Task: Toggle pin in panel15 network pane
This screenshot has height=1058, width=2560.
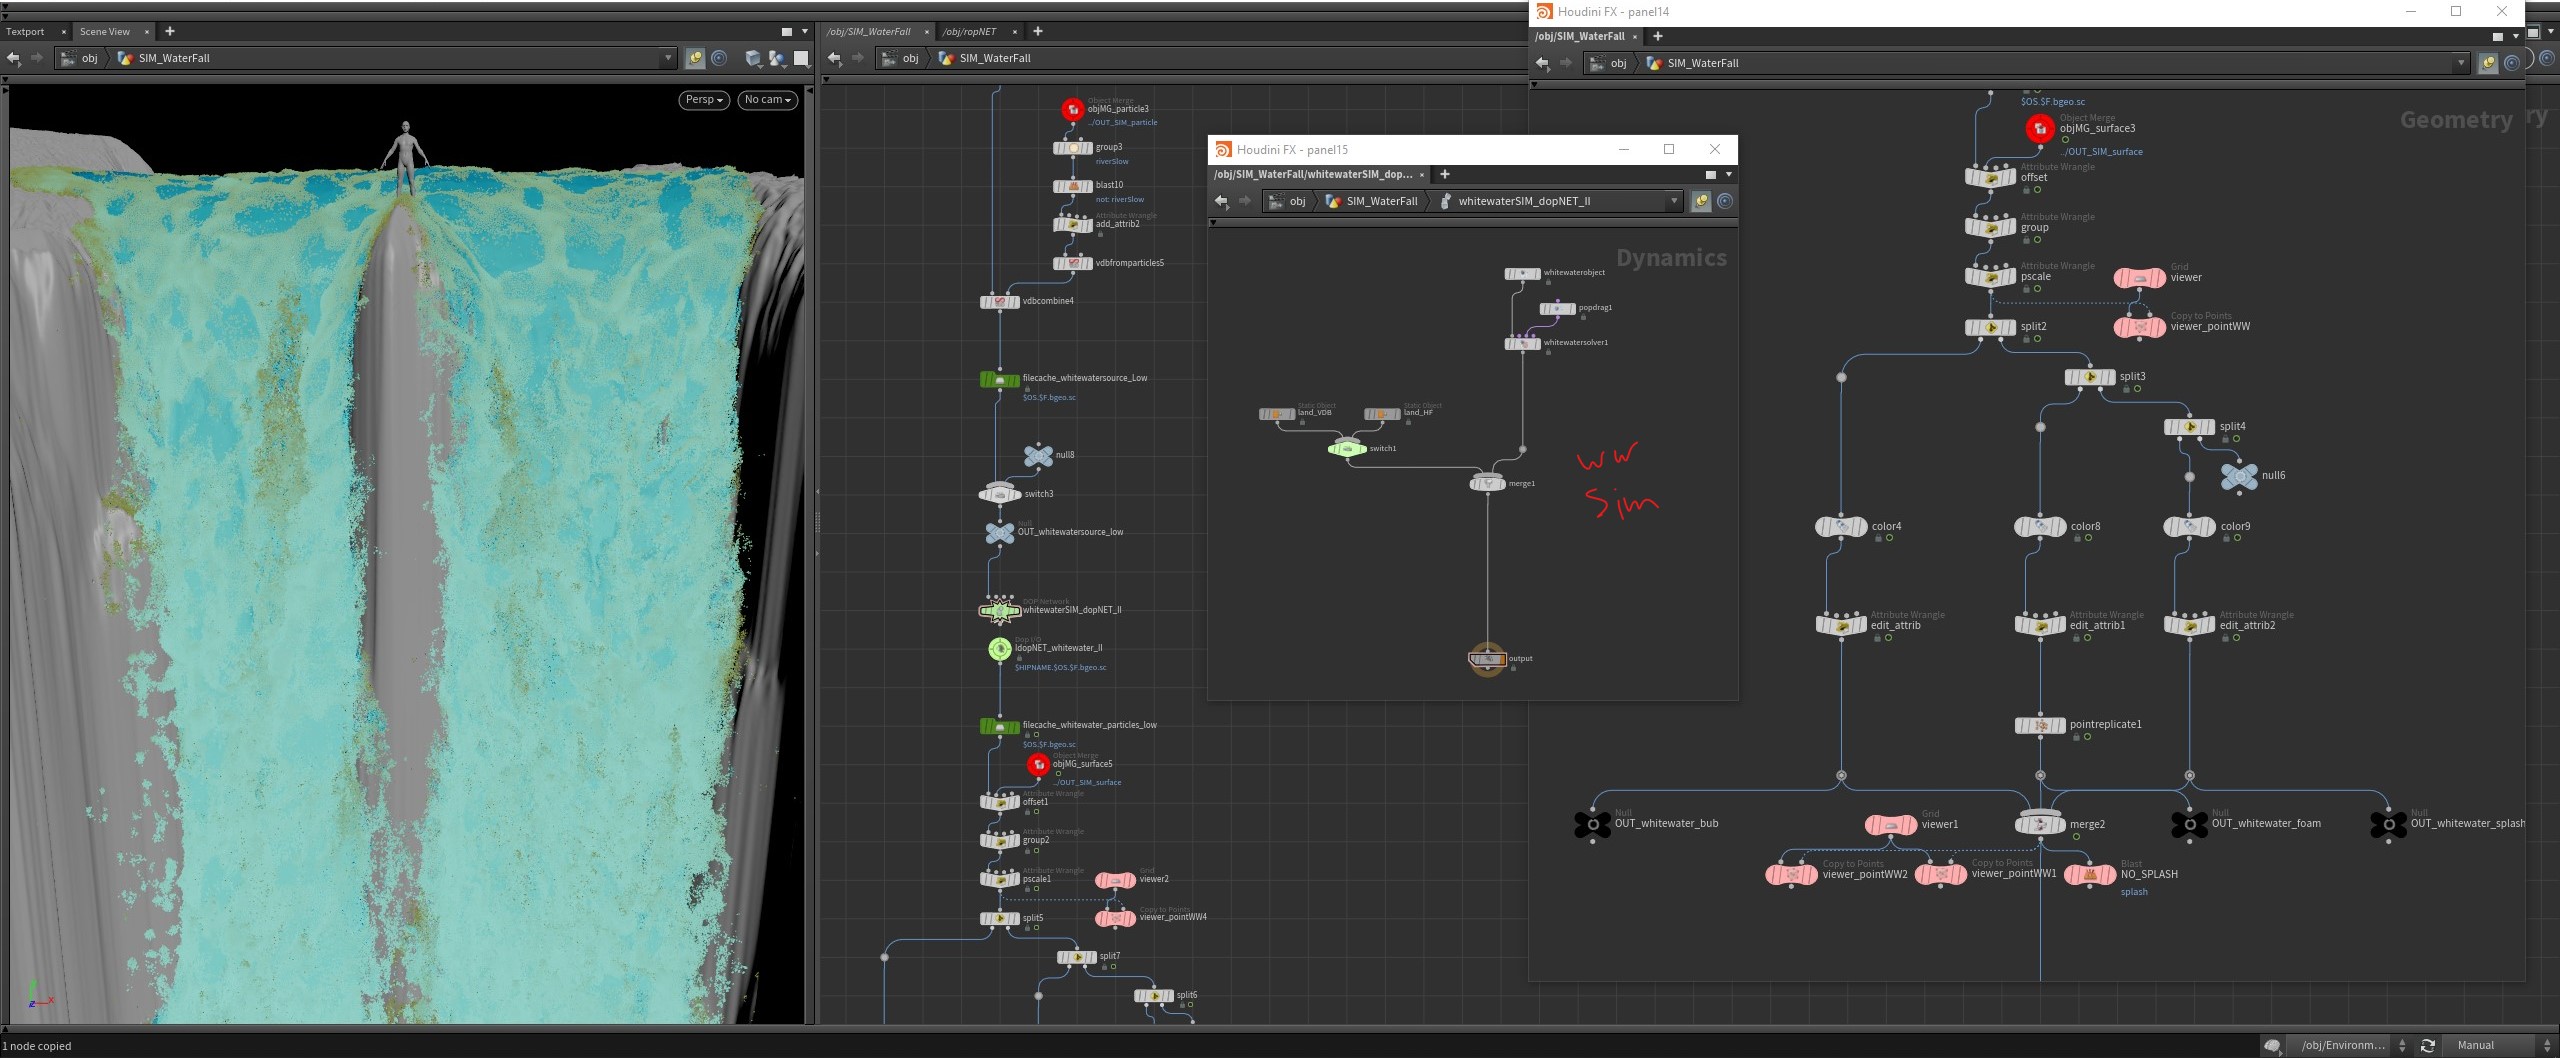Action: click(1701, 201)
